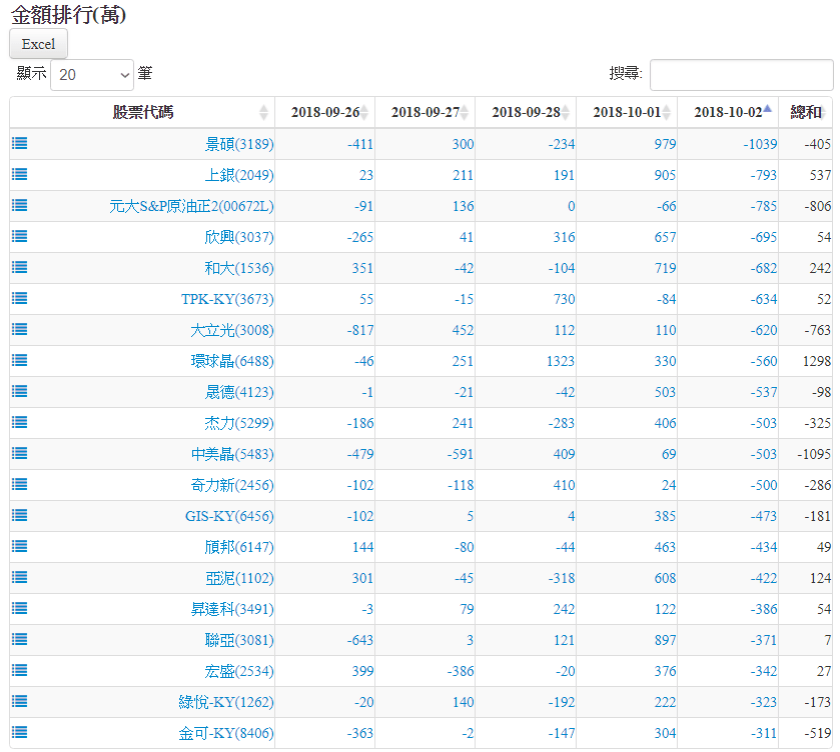840x752 pixels.
Task: Click the Excel export button
Action: 38,44
